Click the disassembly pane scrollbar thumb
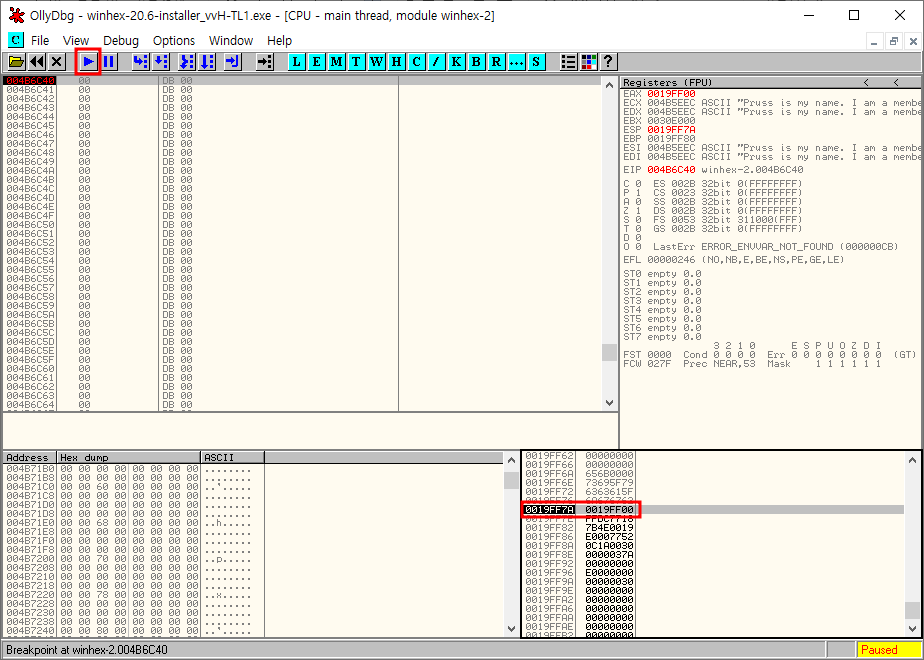 [x=609, y=352]
